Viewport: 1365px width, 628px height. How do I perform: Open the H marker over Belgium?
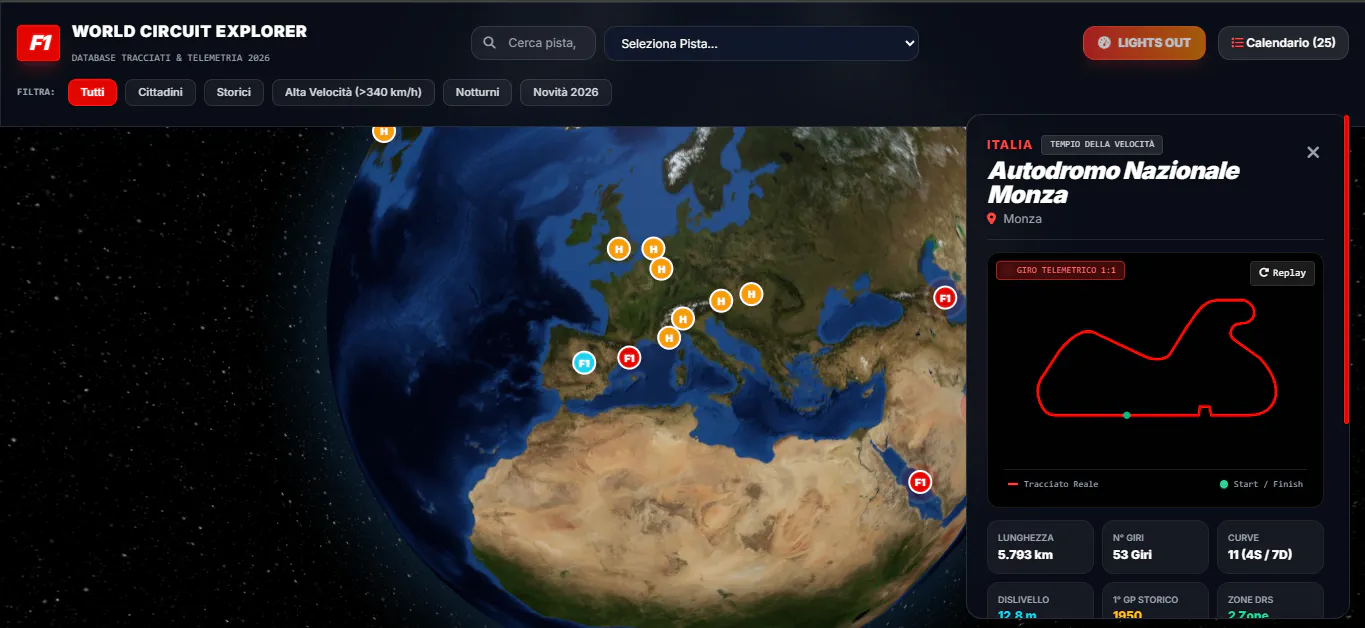pyautogui.click(x=661, y=268)
